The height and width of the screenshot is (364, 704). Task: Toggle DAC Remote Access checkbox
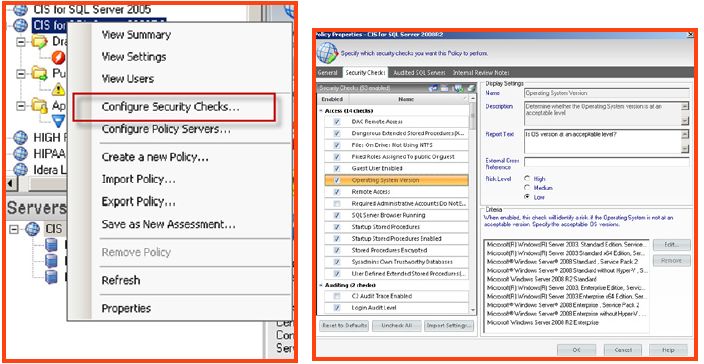337,122
